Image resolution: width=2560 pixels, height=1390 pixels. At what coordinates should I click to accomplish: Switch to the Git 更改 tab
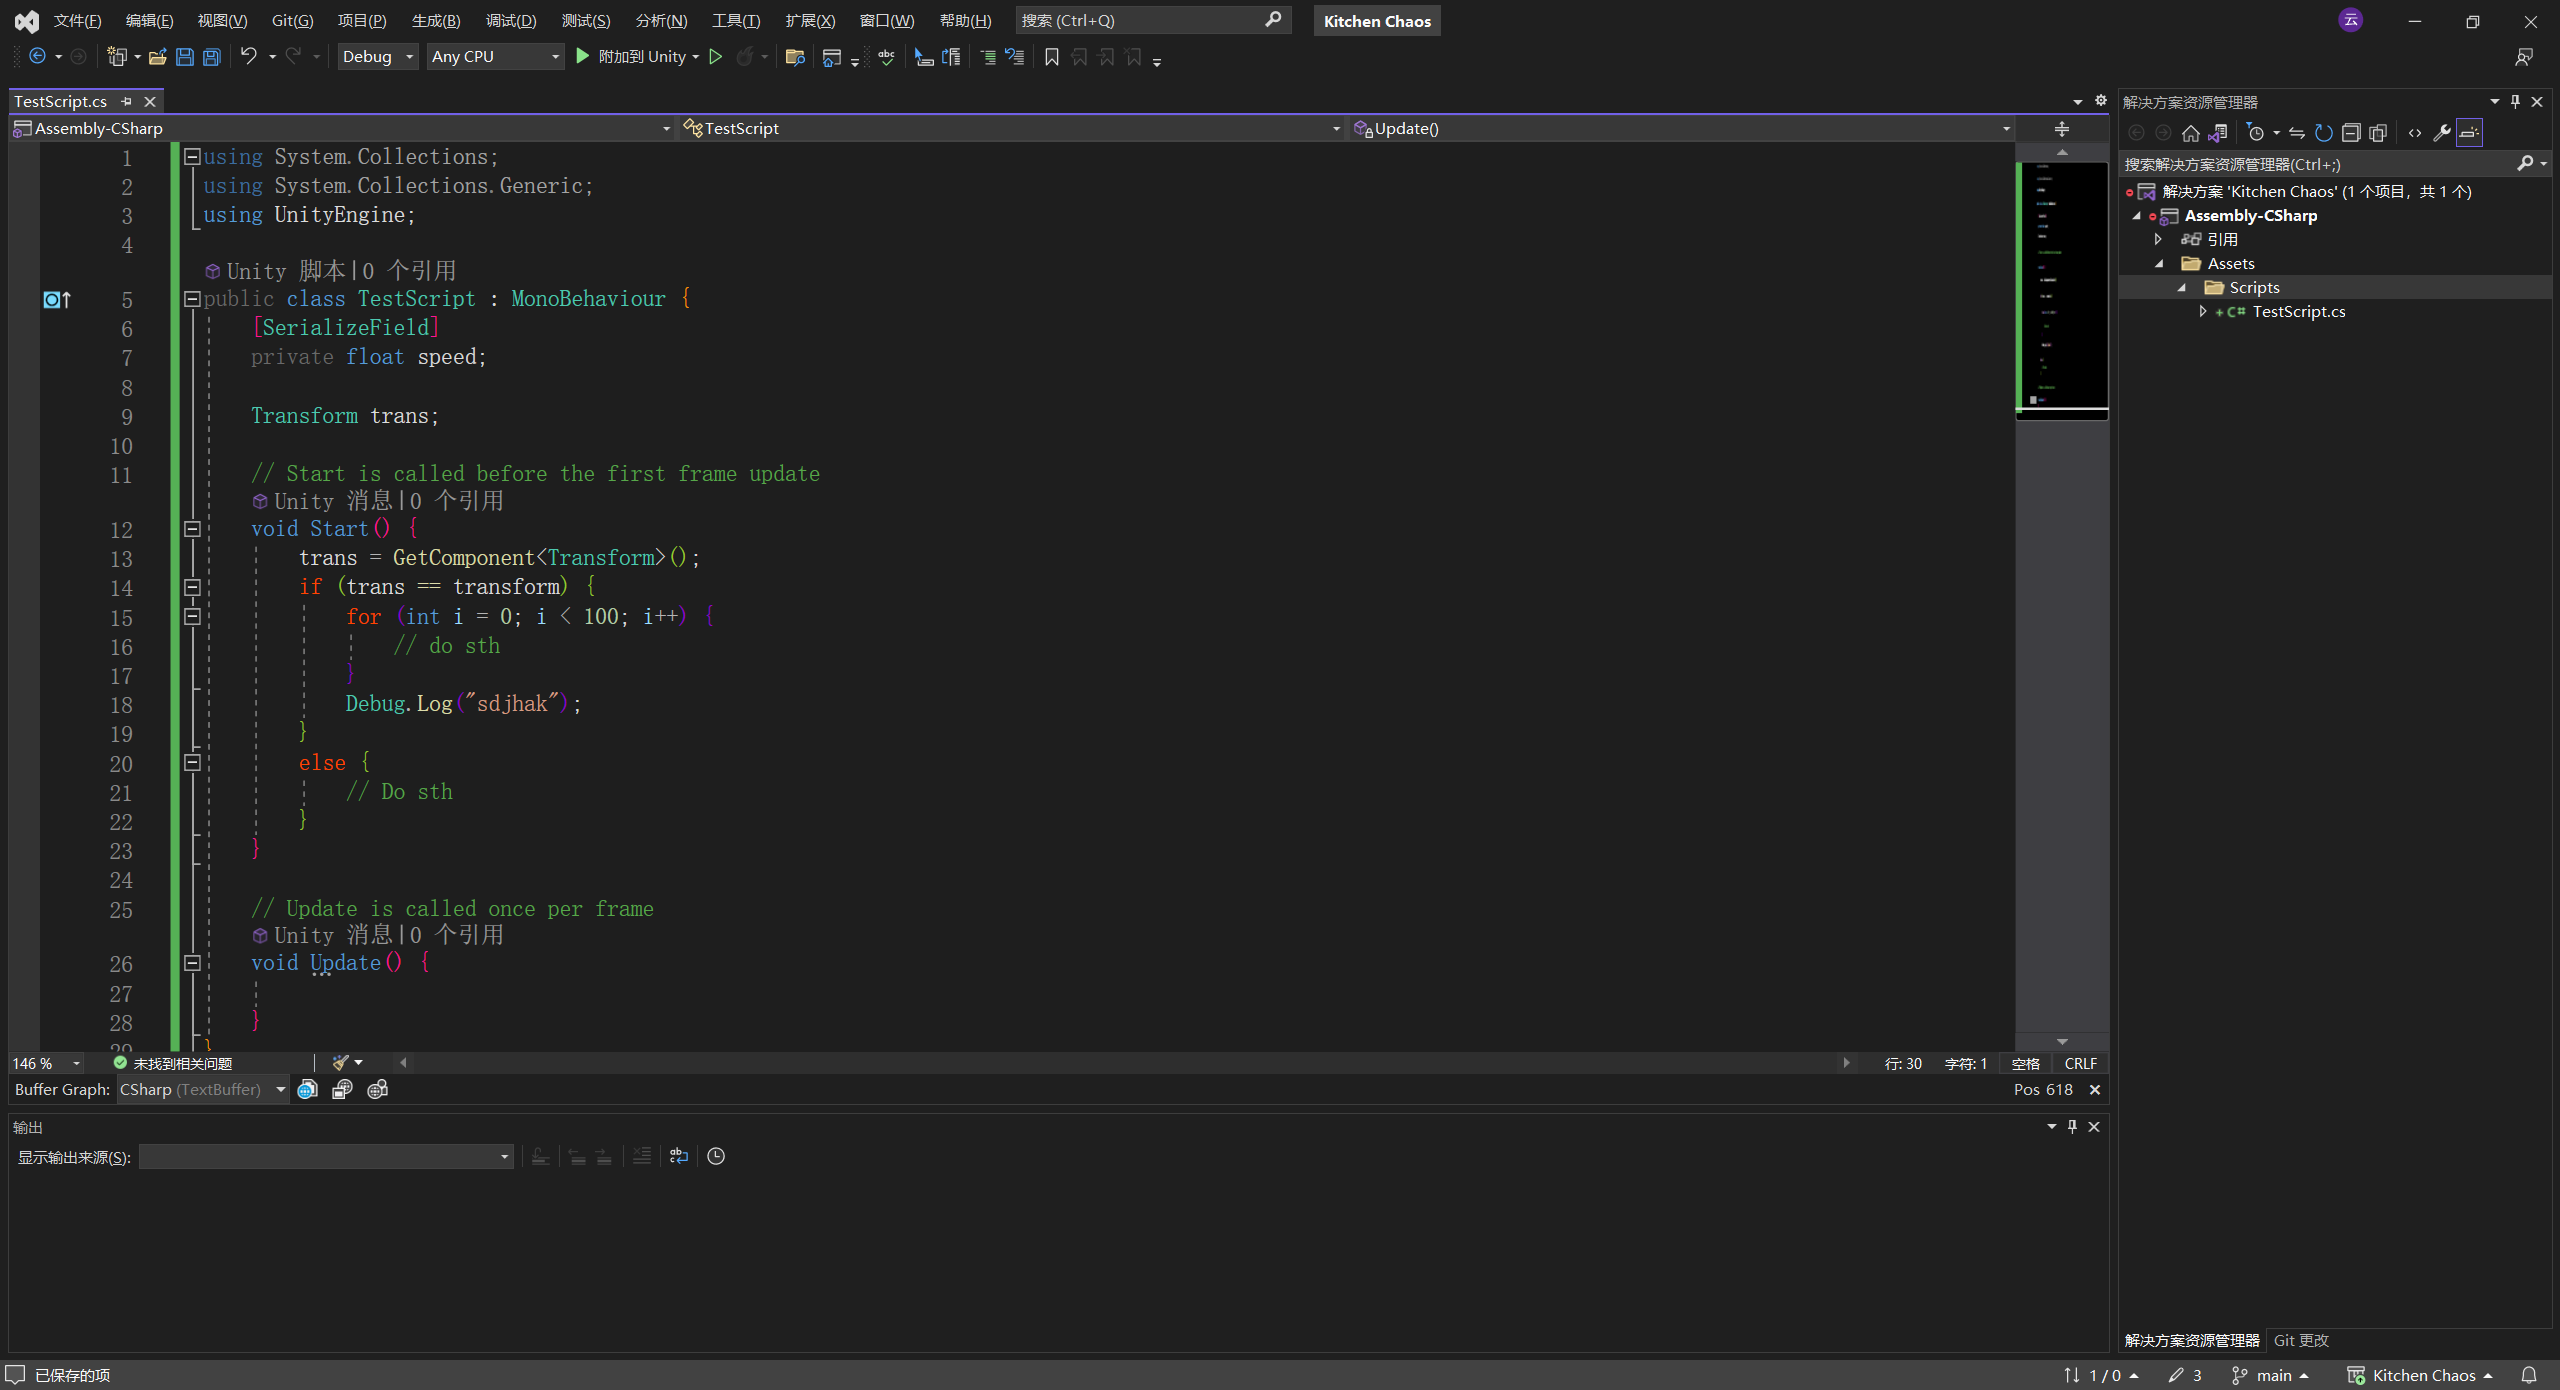coord(2301,1340)
